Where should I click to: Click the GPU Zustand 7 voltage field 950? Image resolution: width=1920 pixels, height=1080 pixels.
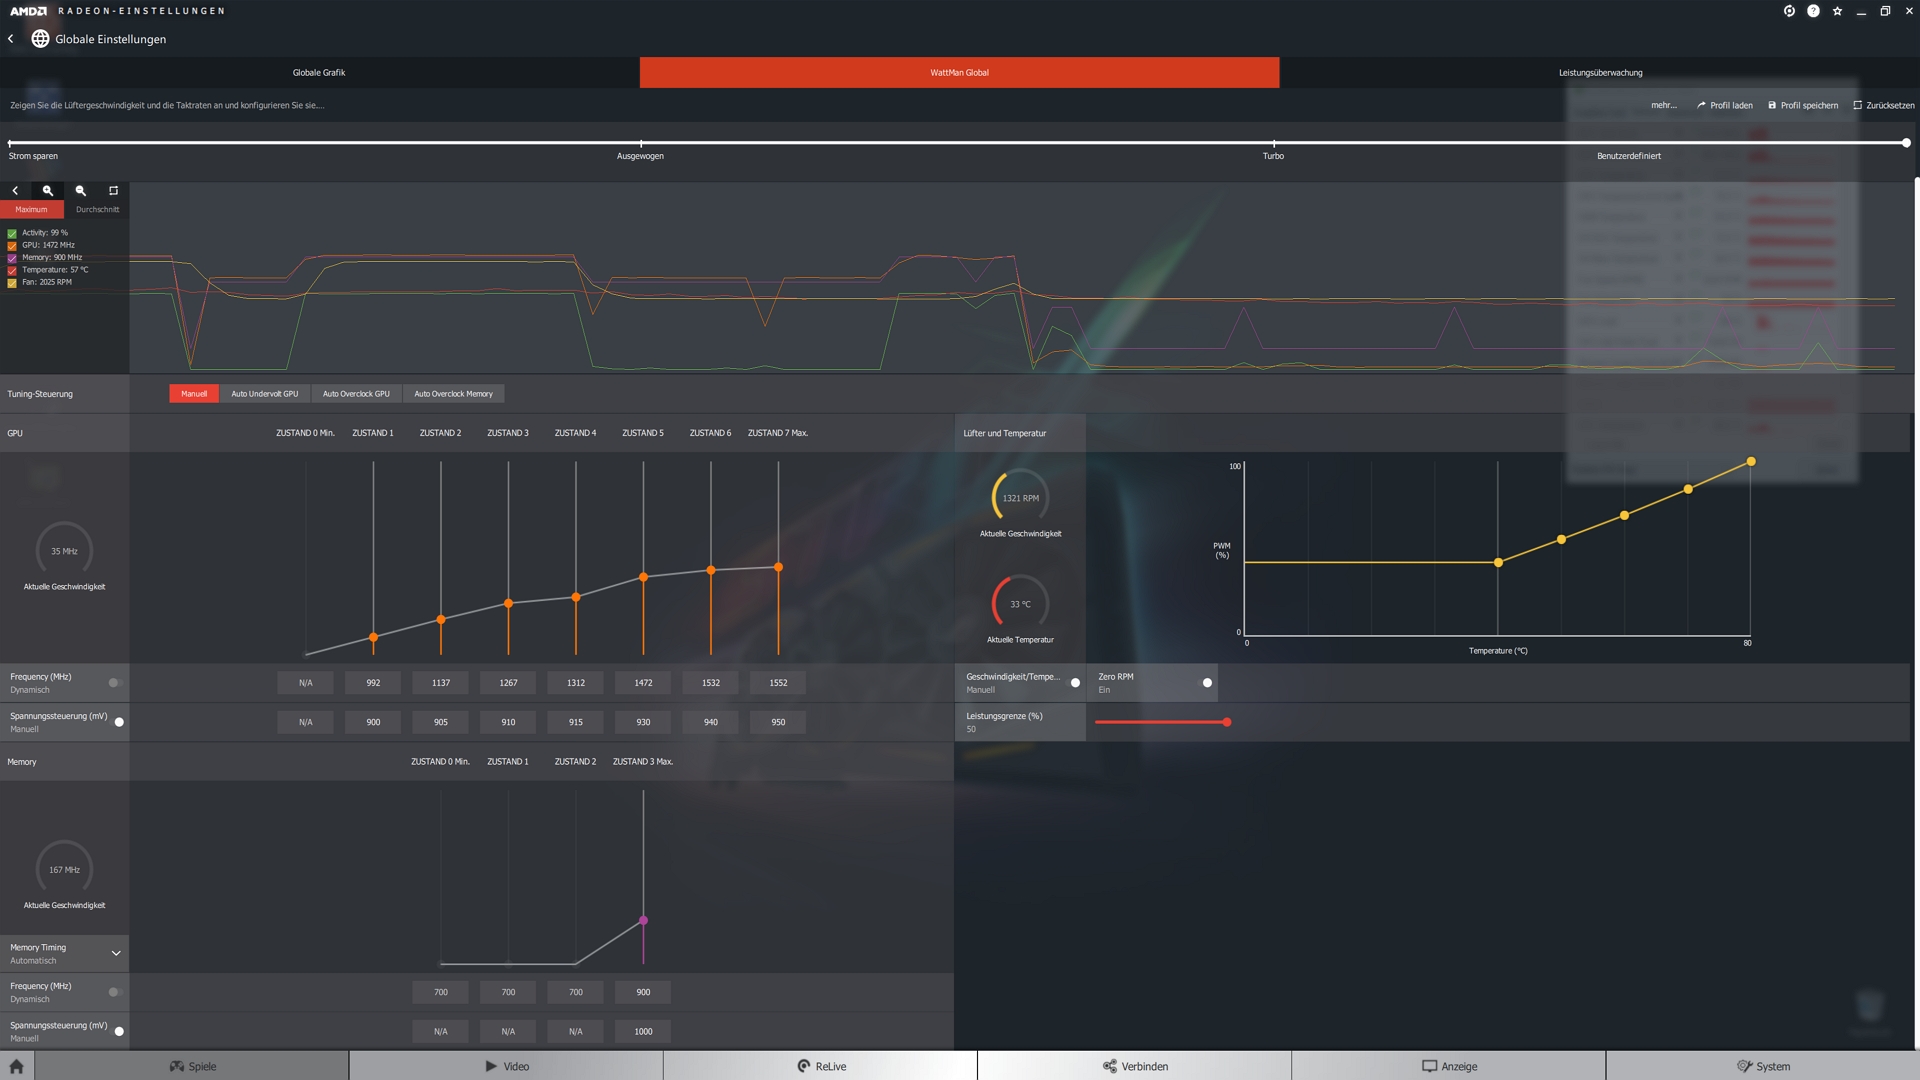pyautogui.click(x=778, y=722)
